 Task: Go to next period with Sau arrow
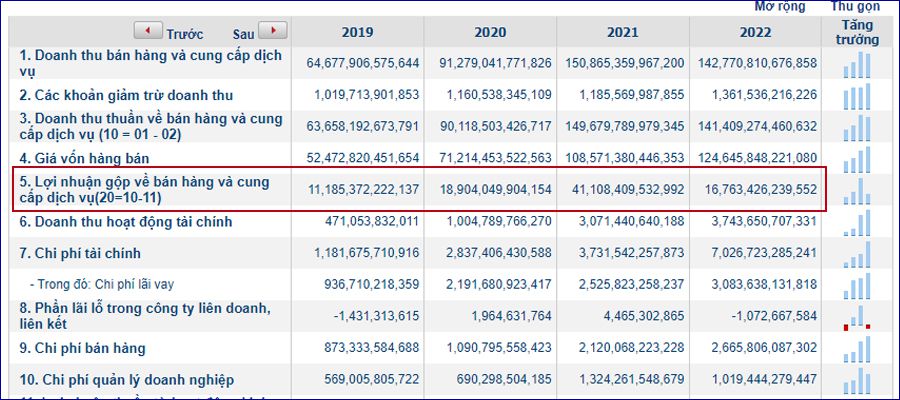(273, 30)
